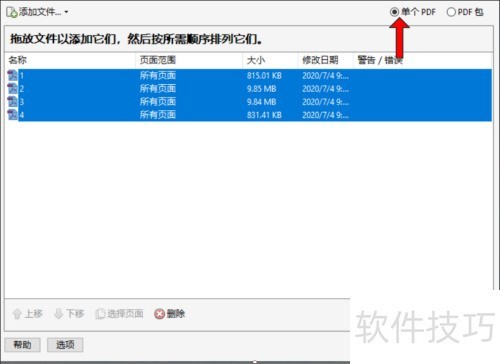Click the Add Files (添加文件) icon
Image resolution: width=500 pixels, height=364 pixels.
tap(12, 12)
